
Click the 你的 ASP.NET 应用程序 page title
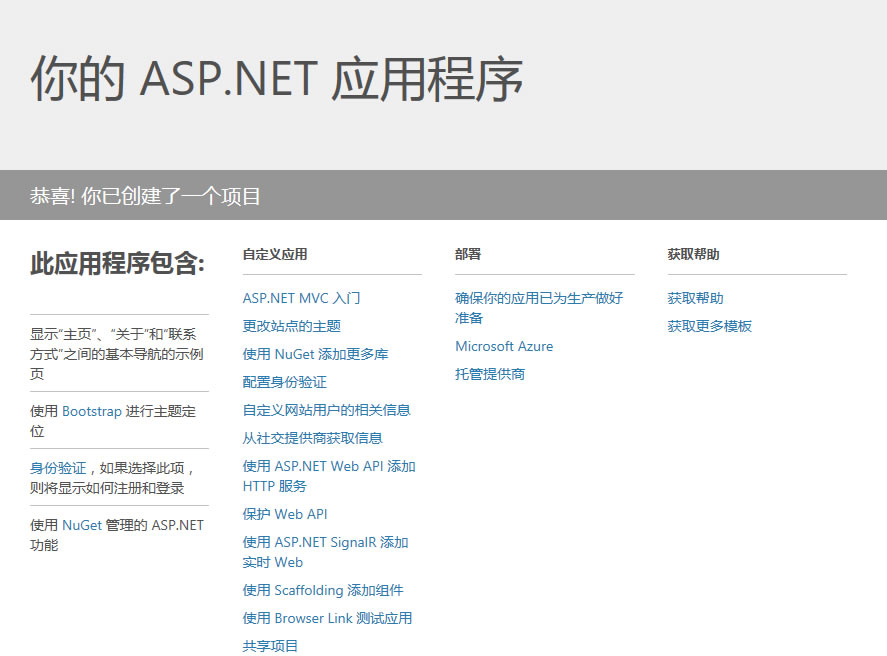(277, 79)
